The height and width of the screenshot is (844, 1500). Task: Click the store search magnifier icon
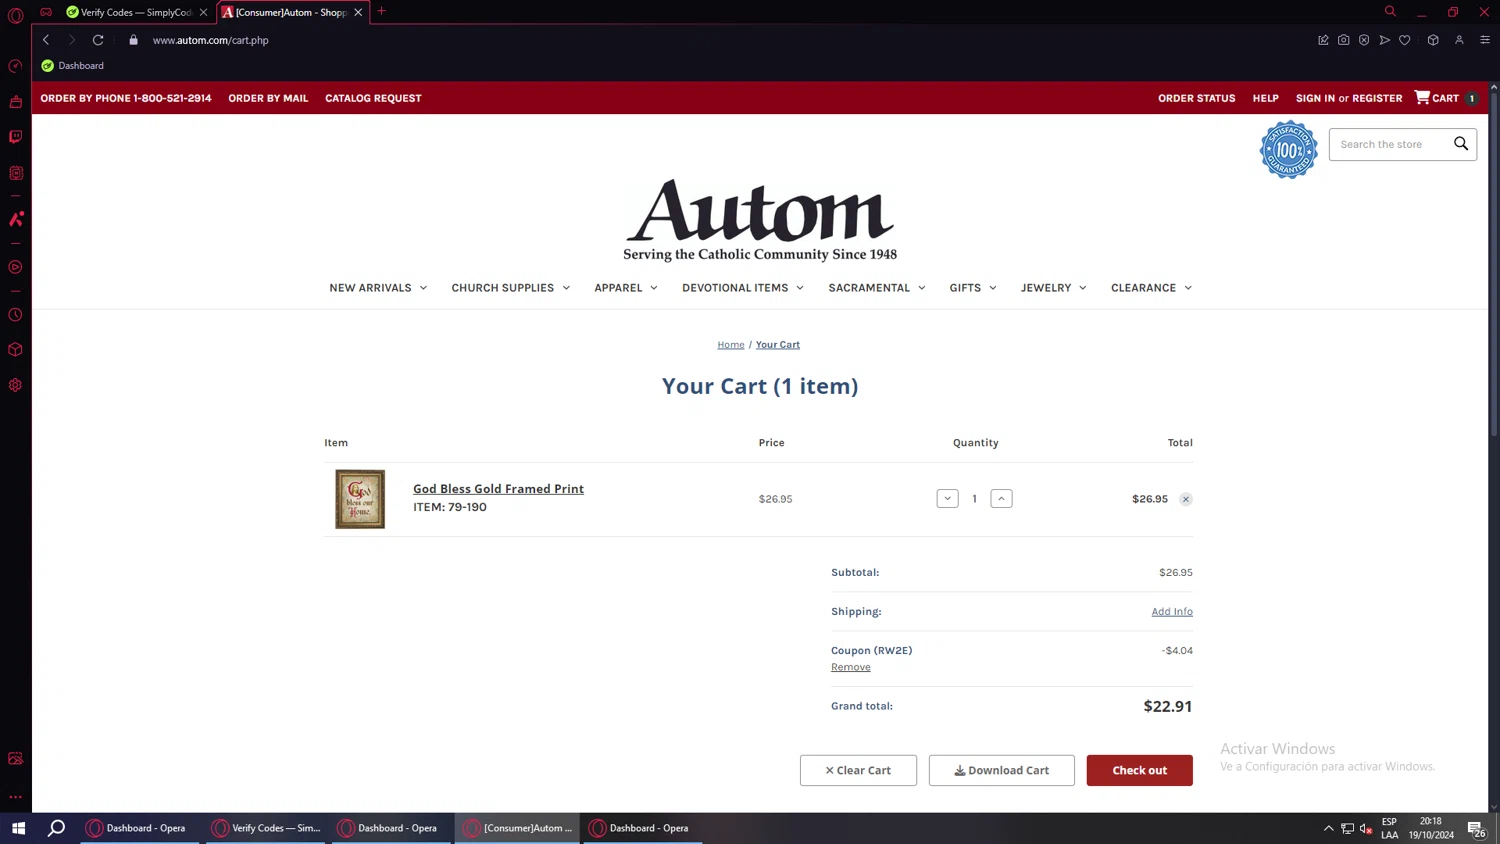(x=1461, y=144)
